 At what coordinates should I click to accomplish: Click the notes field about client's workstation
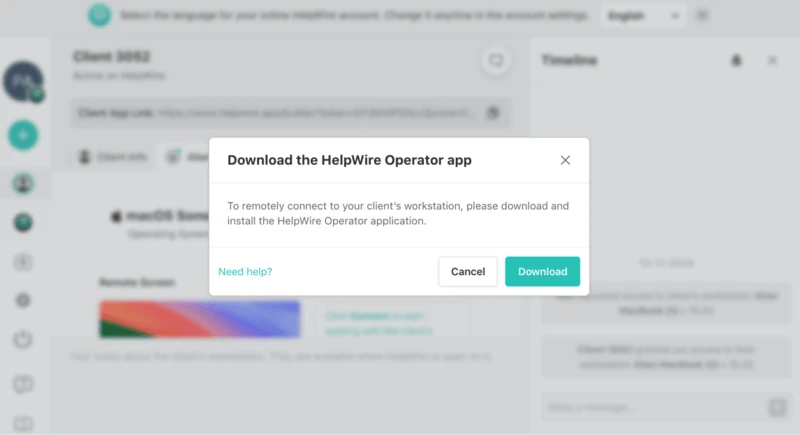[x=281, y=356]
